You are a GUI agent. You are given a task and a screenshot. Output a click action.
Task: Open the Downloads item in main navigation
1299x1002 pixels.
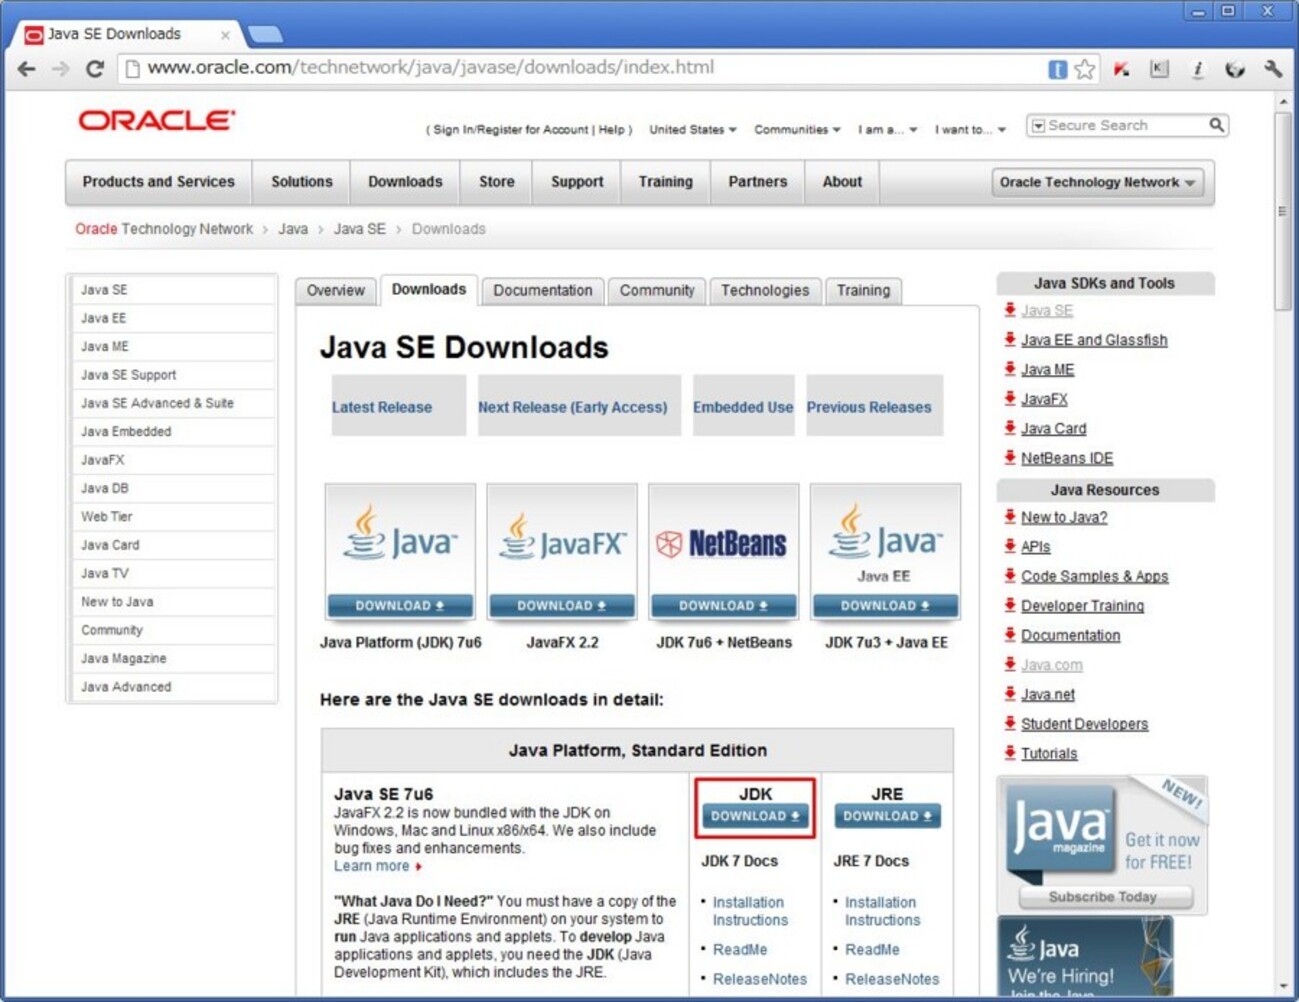[405, 182]
